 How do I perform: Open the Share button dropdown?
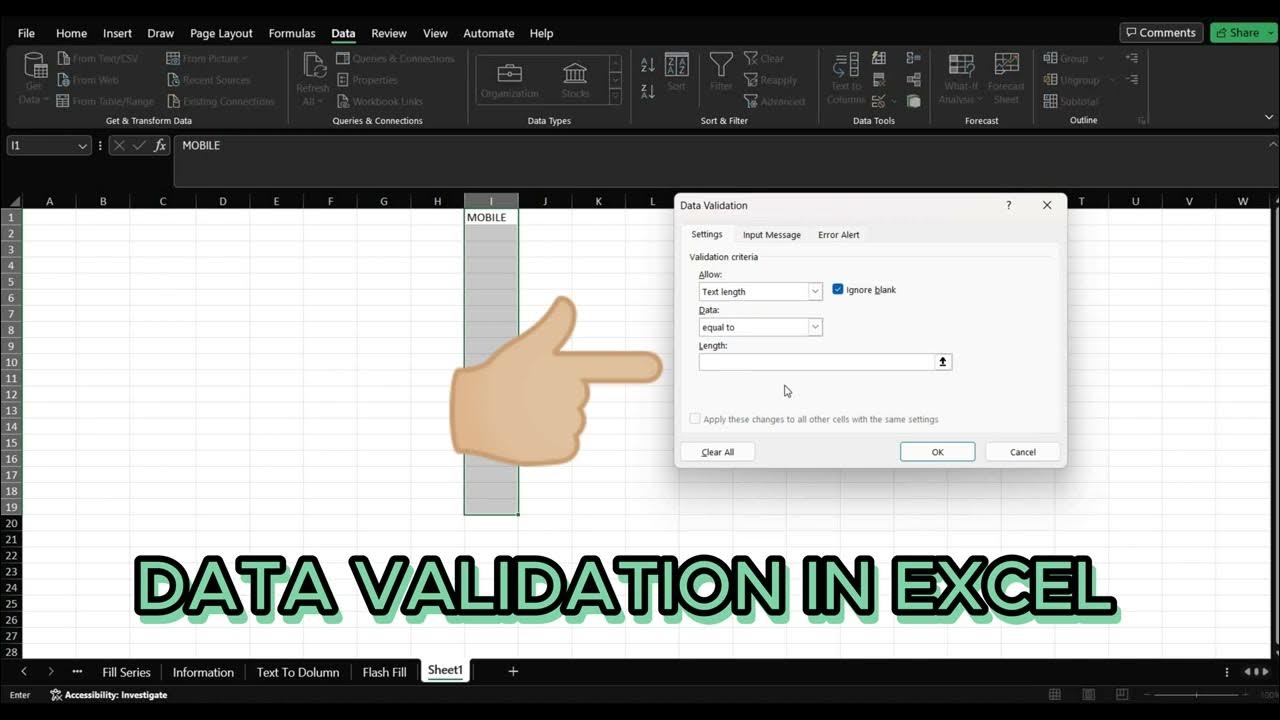click(x=1270, y=33)
